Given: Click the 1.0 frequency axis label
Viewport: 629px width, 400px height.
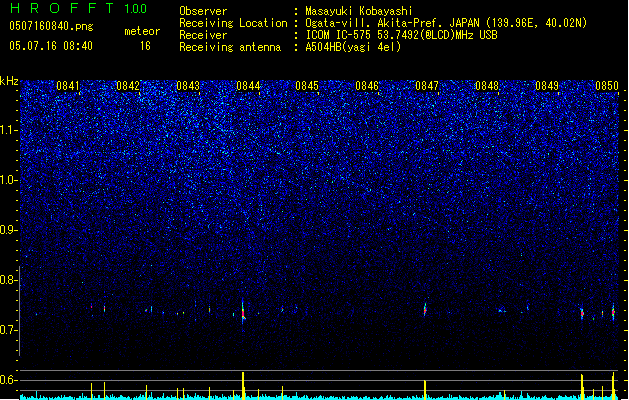Looking at the screenshot, I should point(9,180).
